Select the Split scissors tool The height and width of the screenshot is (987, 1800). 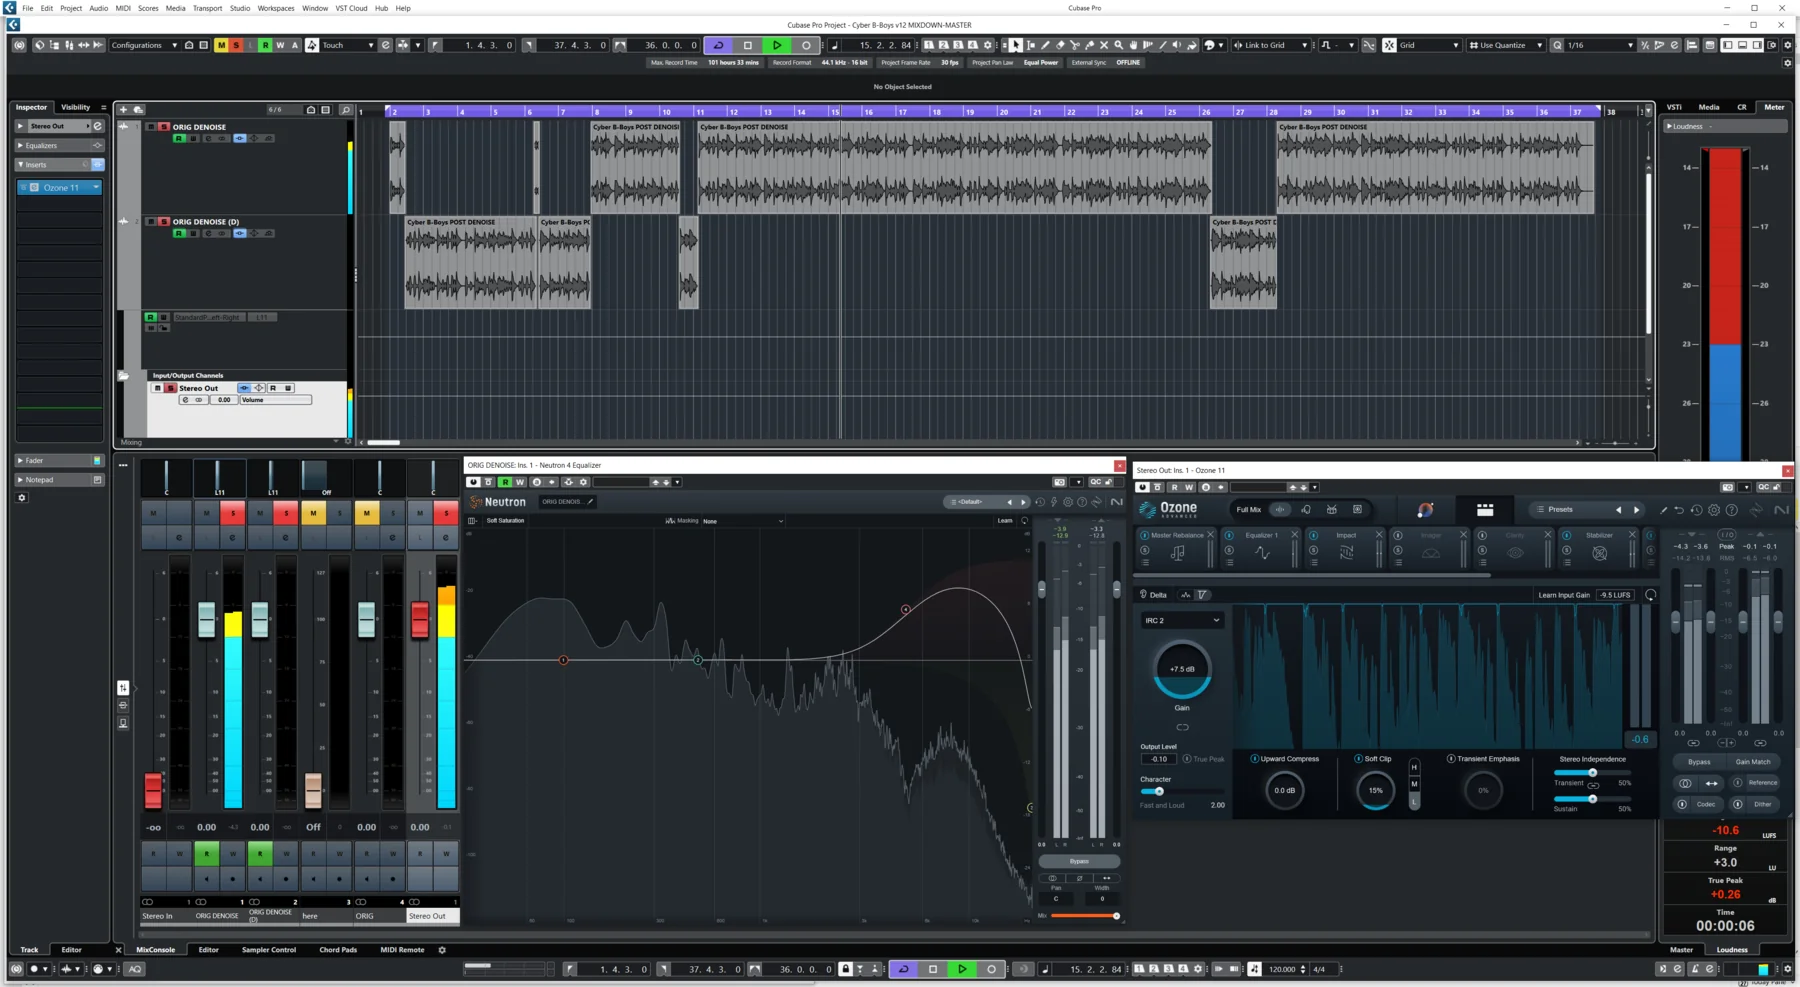(1075, 45)
